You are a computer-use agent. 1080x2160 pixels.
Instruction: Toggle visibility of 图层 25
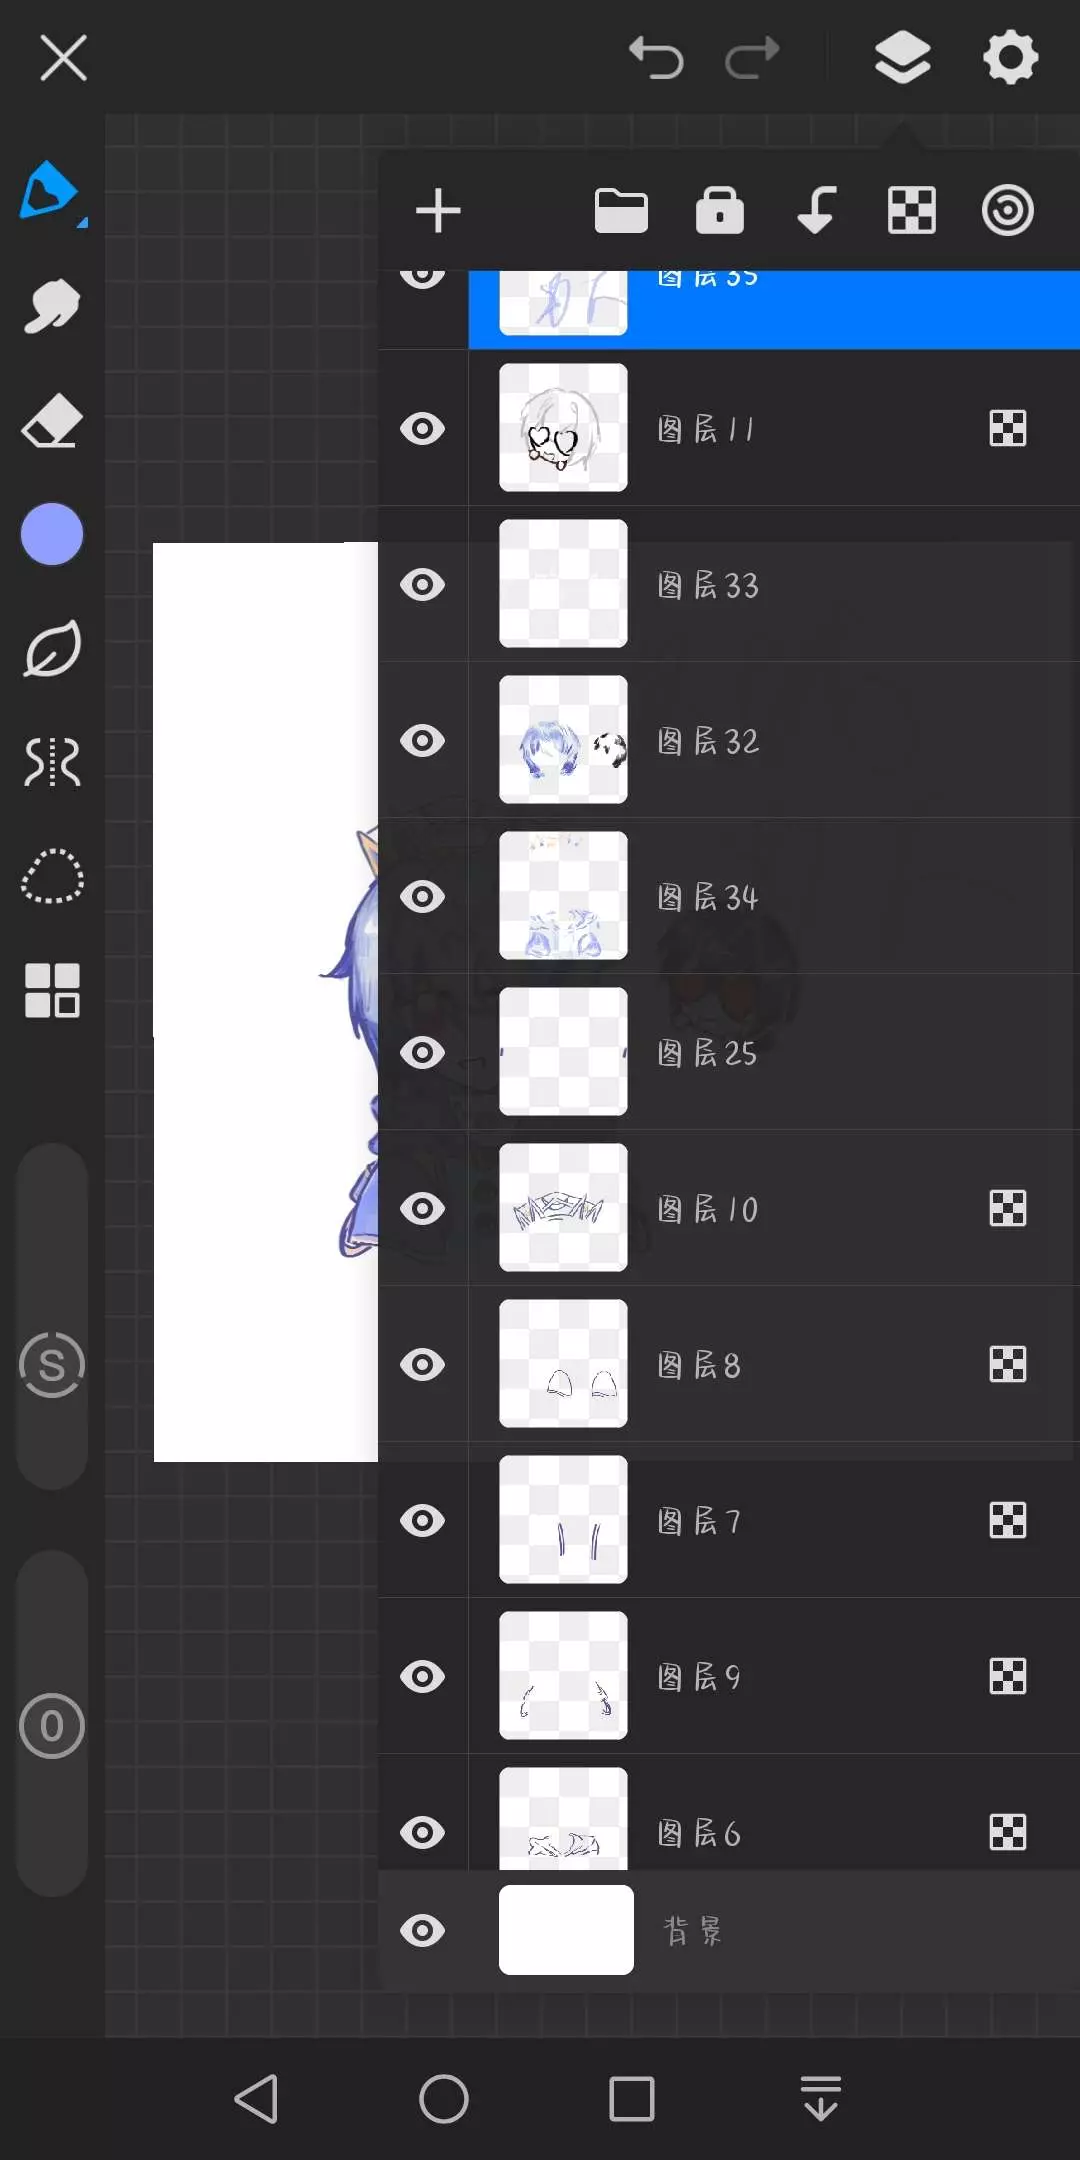coord(422,1053)
